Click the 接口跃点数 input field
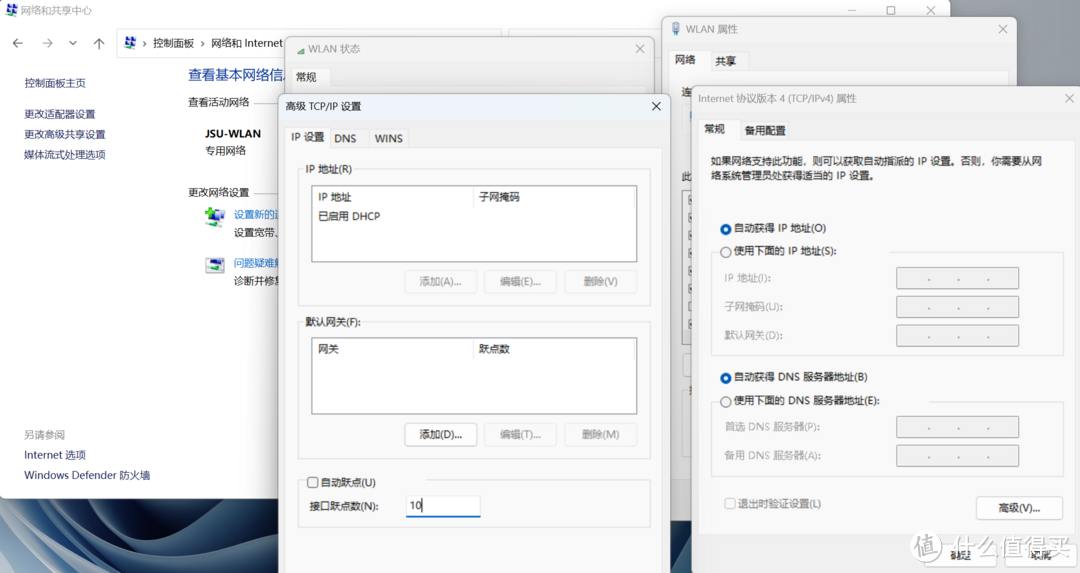The width and height of the screenshot is (1080, 573). point(443,506)
